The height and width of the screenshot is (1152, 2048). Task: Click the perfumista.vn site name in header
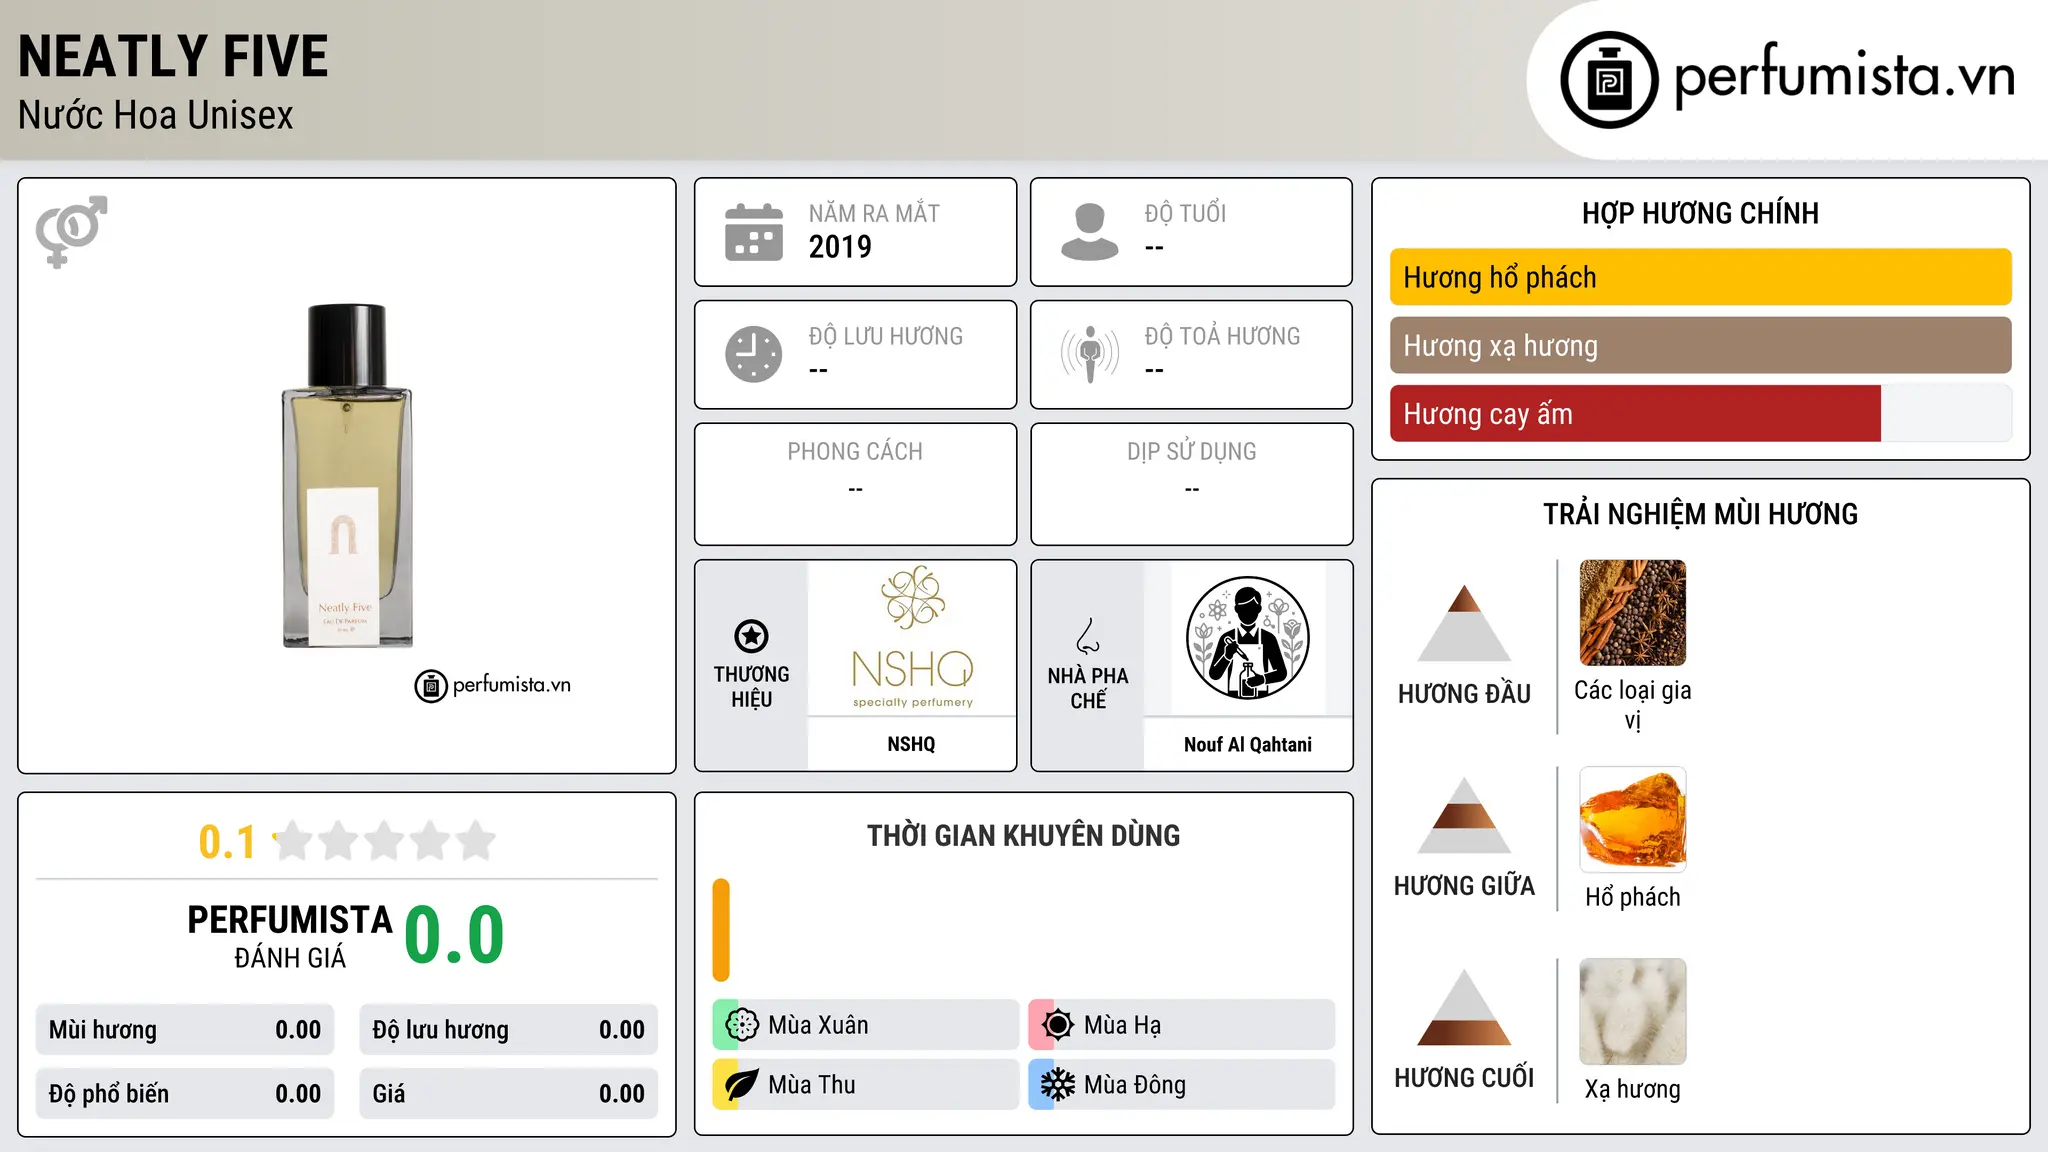tap(1845, 77)
